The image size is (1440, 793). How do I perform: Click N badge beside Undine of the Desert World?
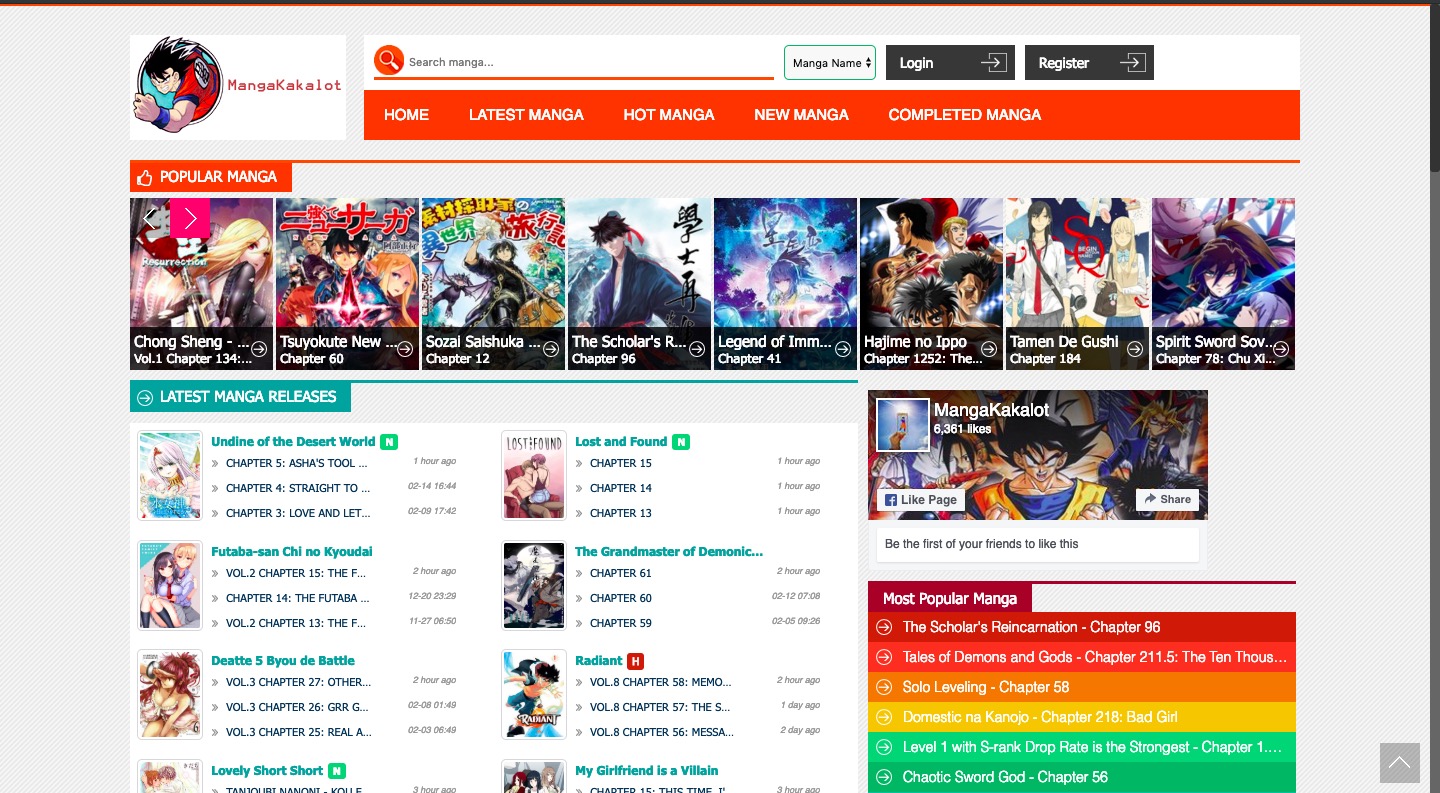tap(389, 442)
